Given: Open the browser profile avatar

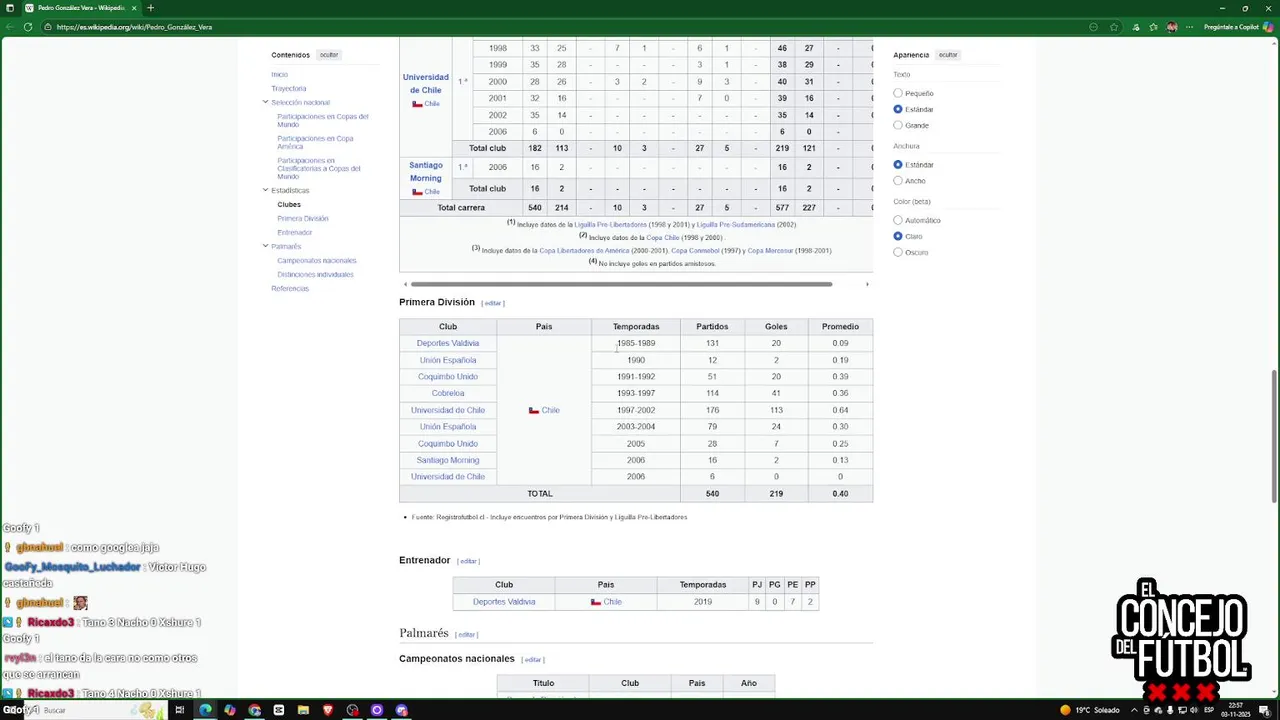Looking at the screenshot, I should tap(1172, 27).
